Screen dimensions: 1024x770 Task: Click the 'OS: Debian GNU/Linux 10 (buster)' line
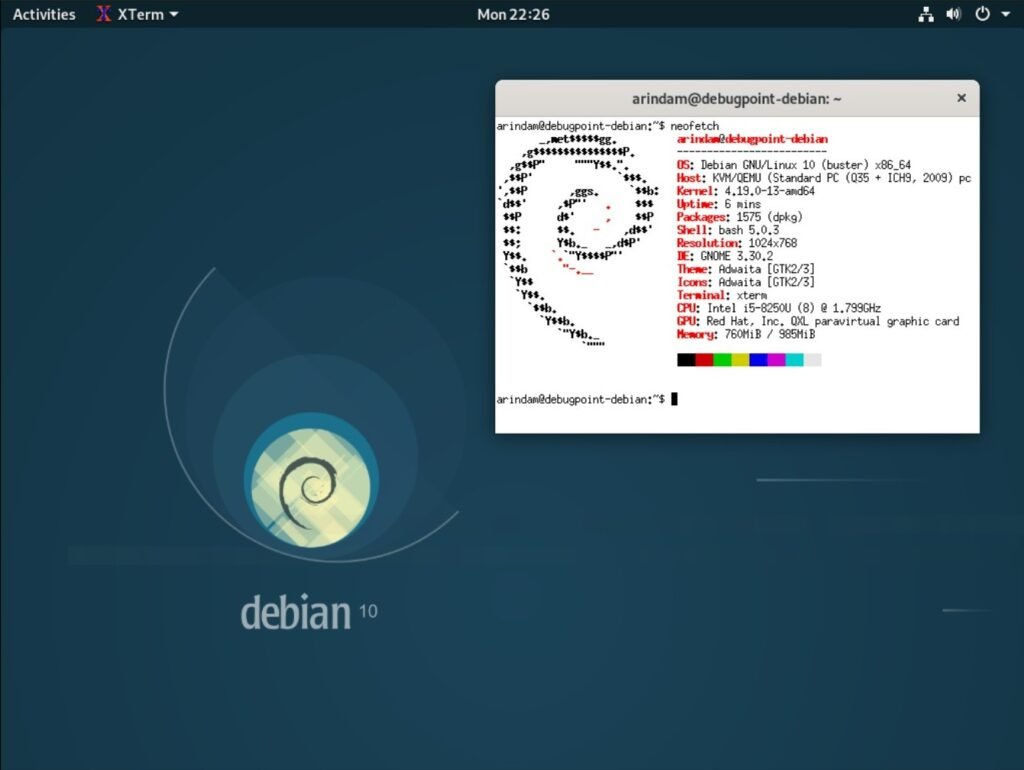point(793,165)
